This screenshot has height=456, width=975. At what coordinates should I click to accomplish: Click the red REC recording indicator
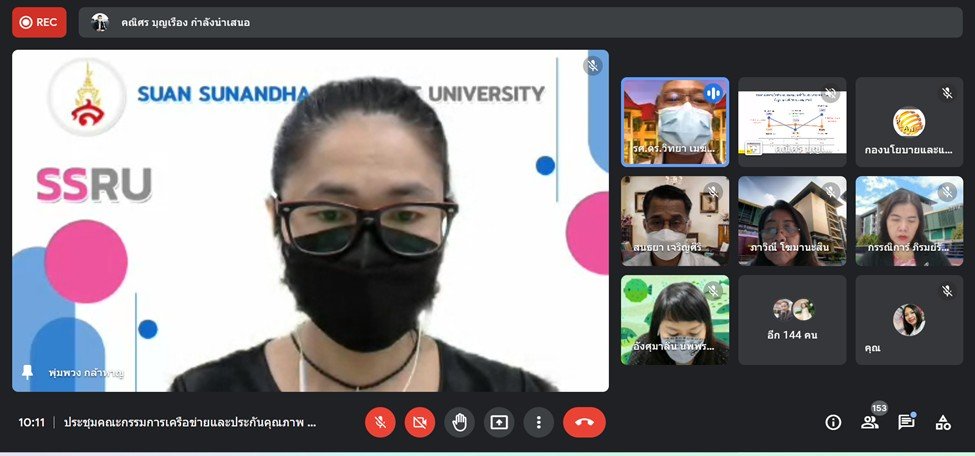[39, 22]
